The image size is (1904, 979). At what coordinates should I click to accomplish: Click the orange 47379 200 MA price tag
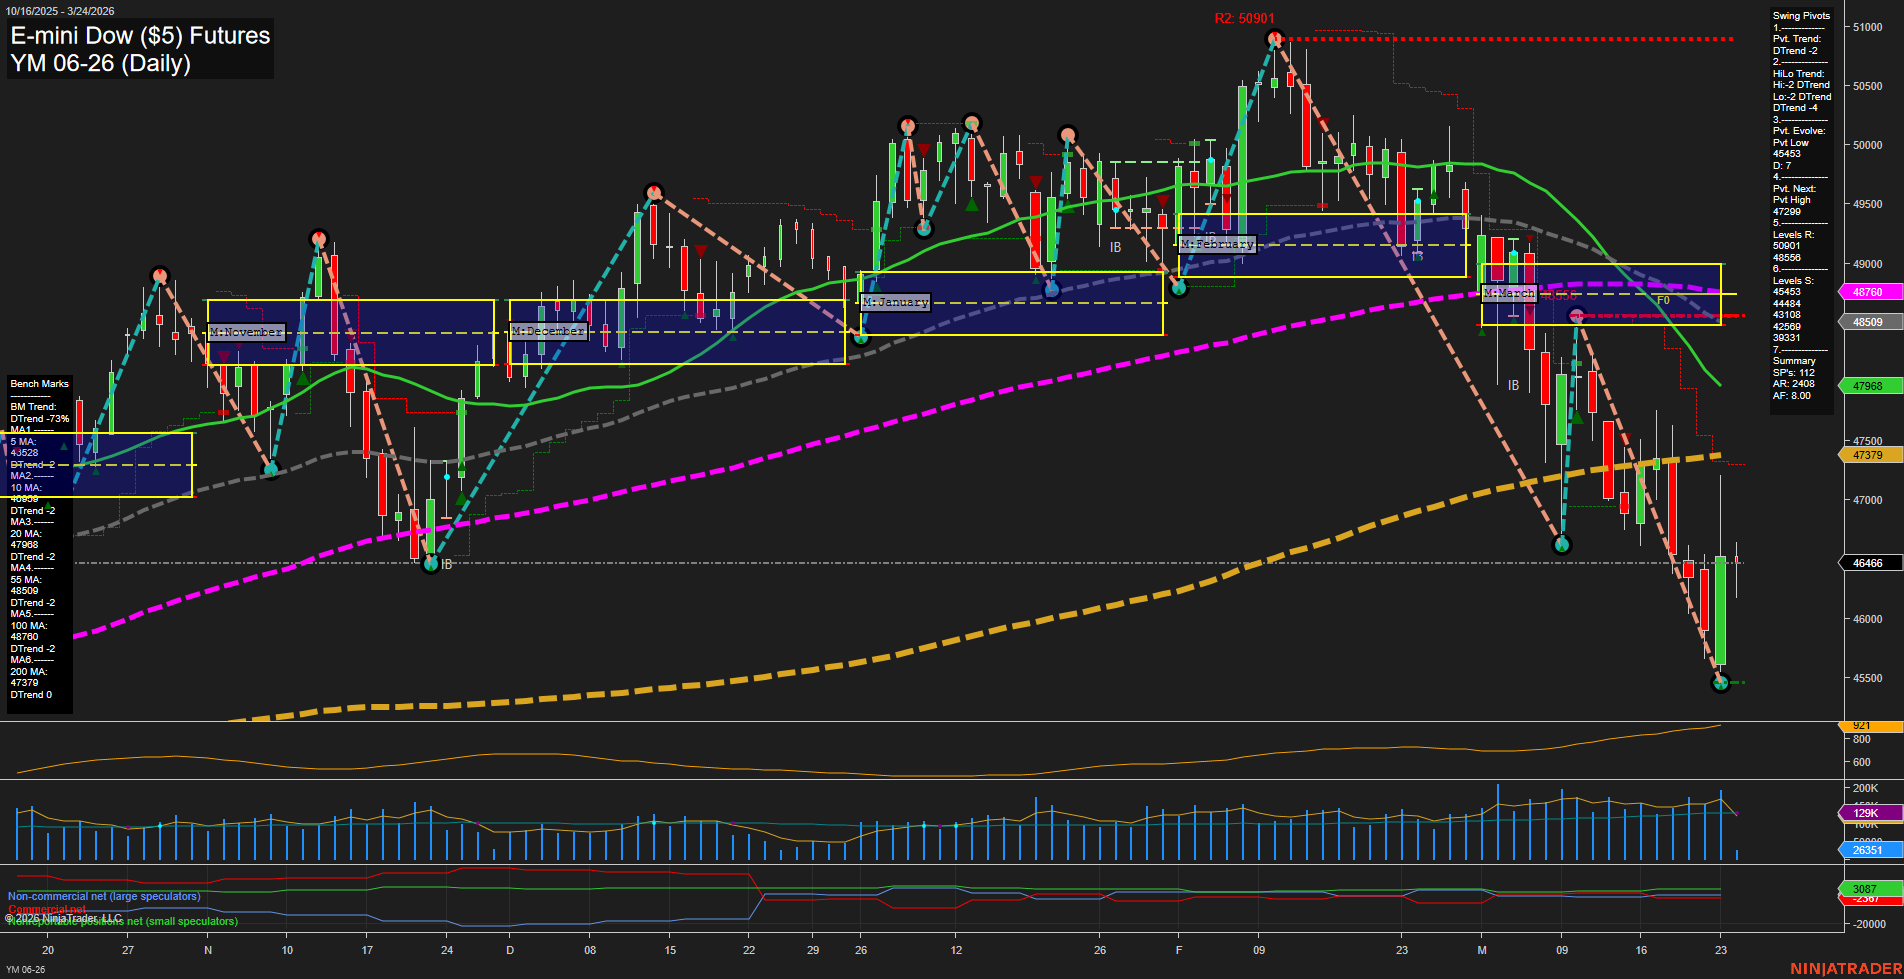(1866, 455)
